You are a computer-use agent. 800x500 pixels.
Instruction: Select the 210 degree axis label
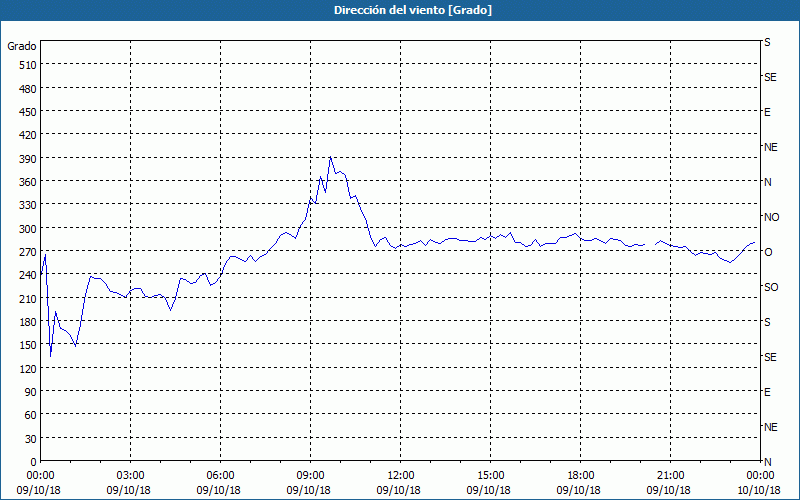coord(28,298)
